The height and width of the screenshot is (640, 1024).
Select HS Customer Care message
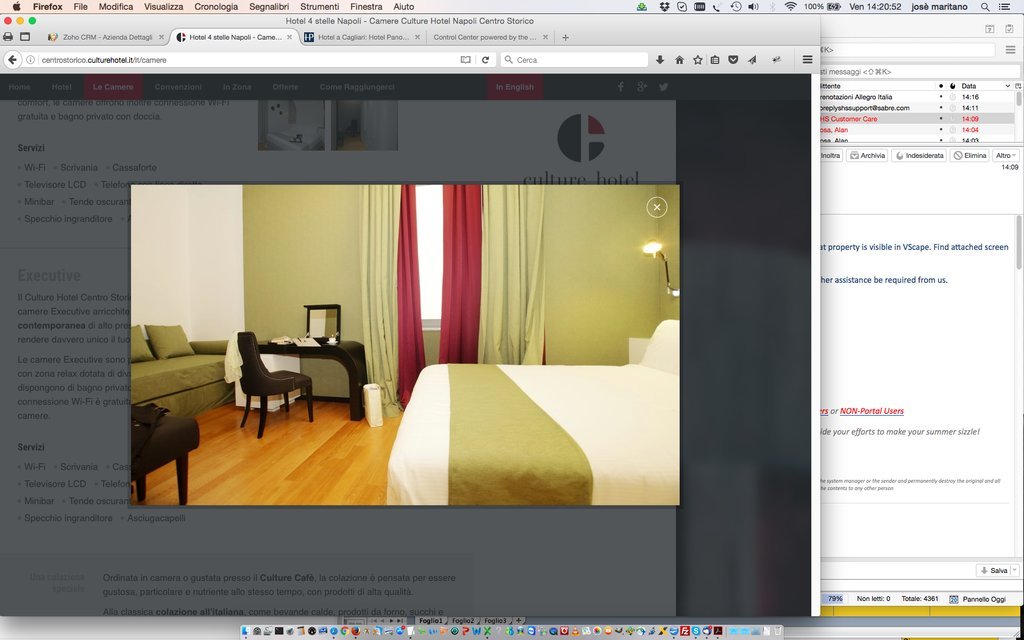tap(917, 119)
